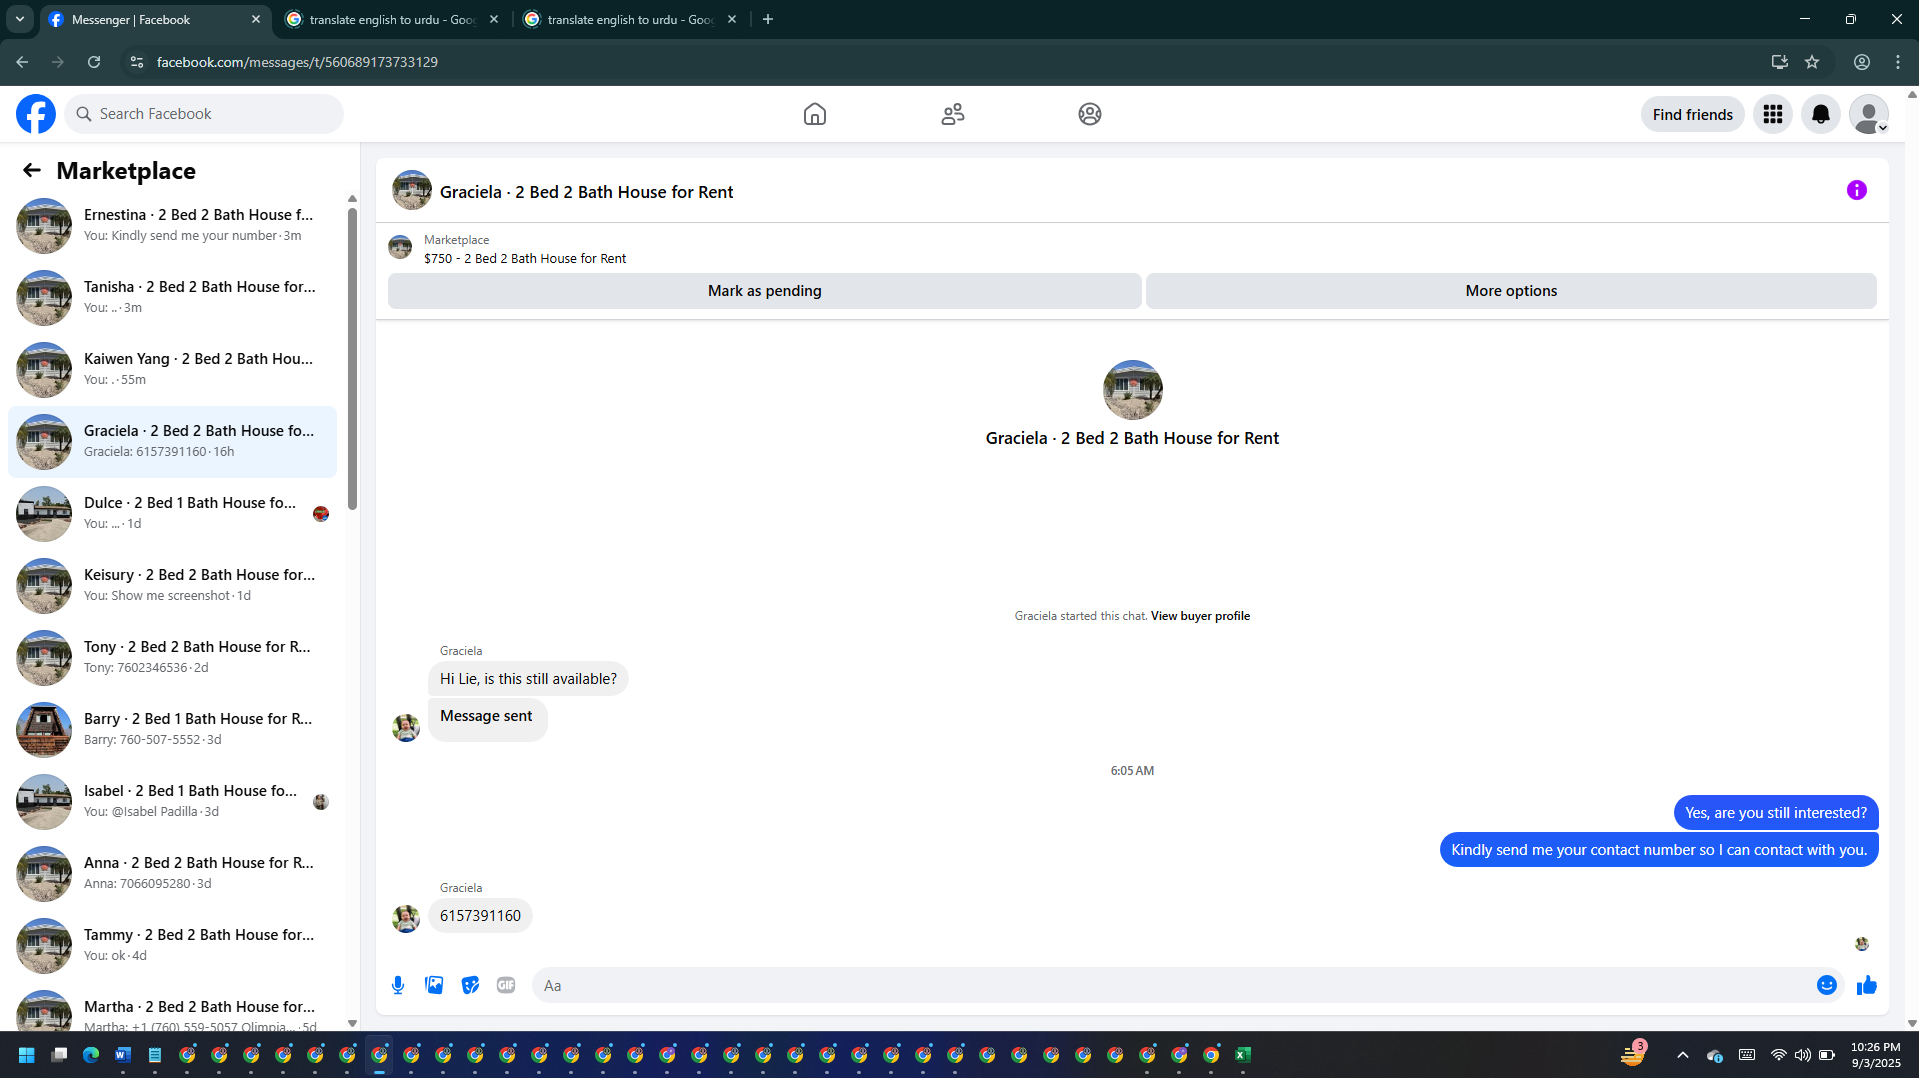Switch to the Messenger | Facebook tab

[x=155, y=19]
